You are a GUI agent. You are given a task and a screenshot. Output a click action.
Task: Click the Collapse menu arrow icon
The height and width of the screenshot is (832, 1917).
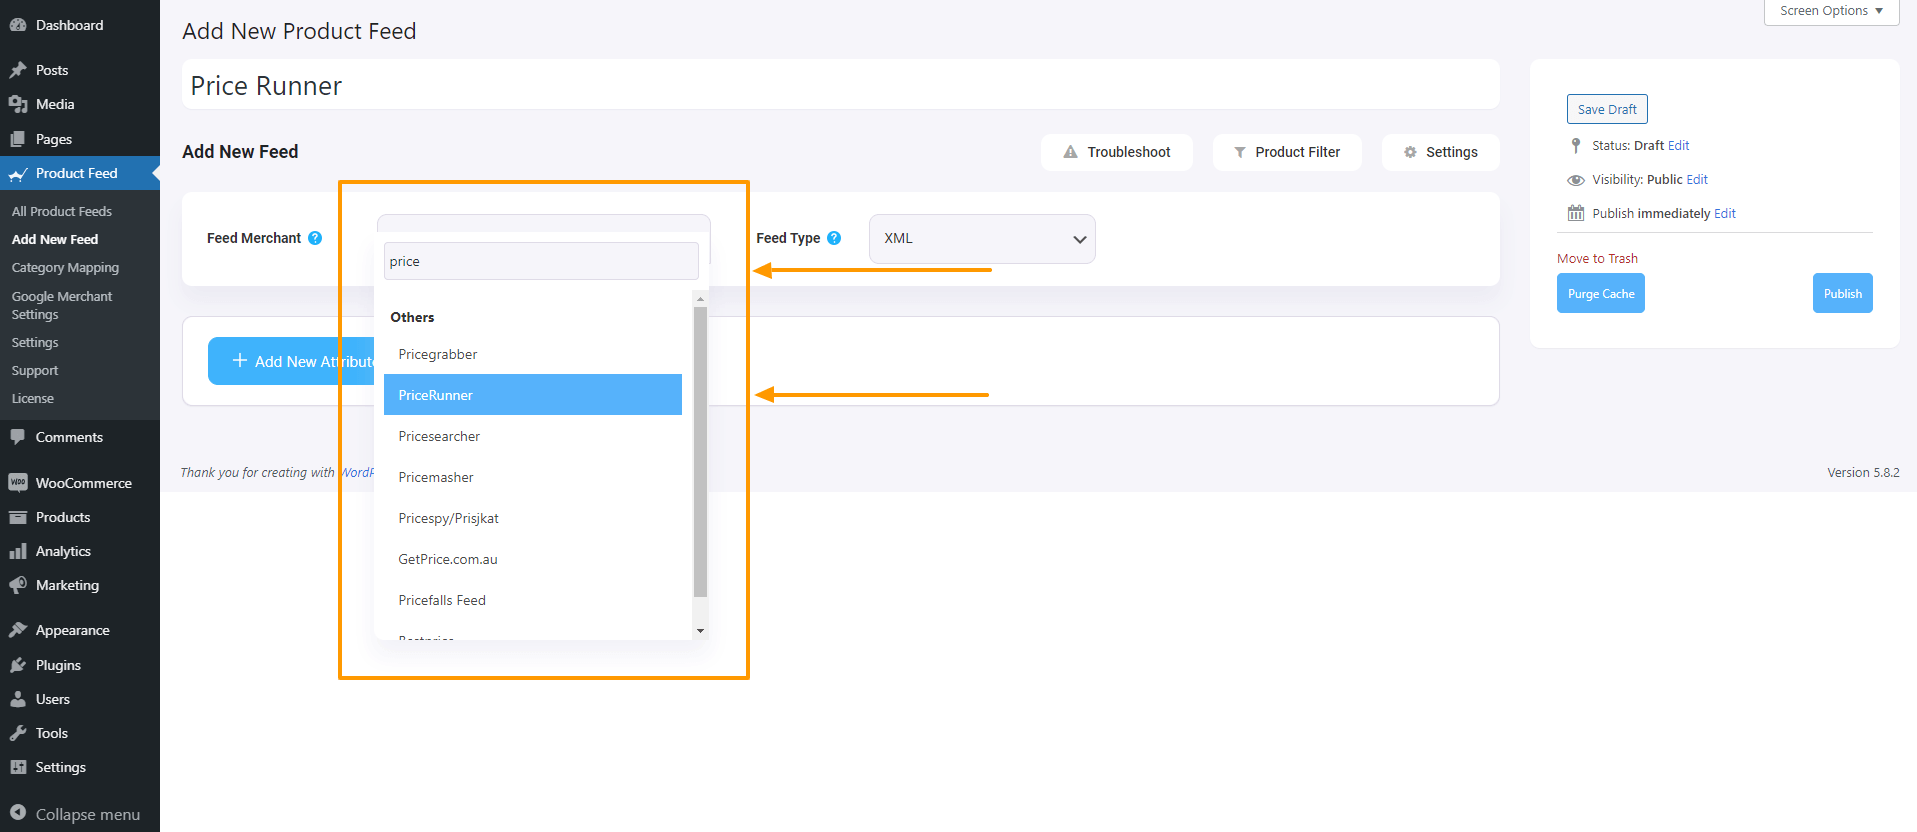pyautogui.click(x=18, y=813)
